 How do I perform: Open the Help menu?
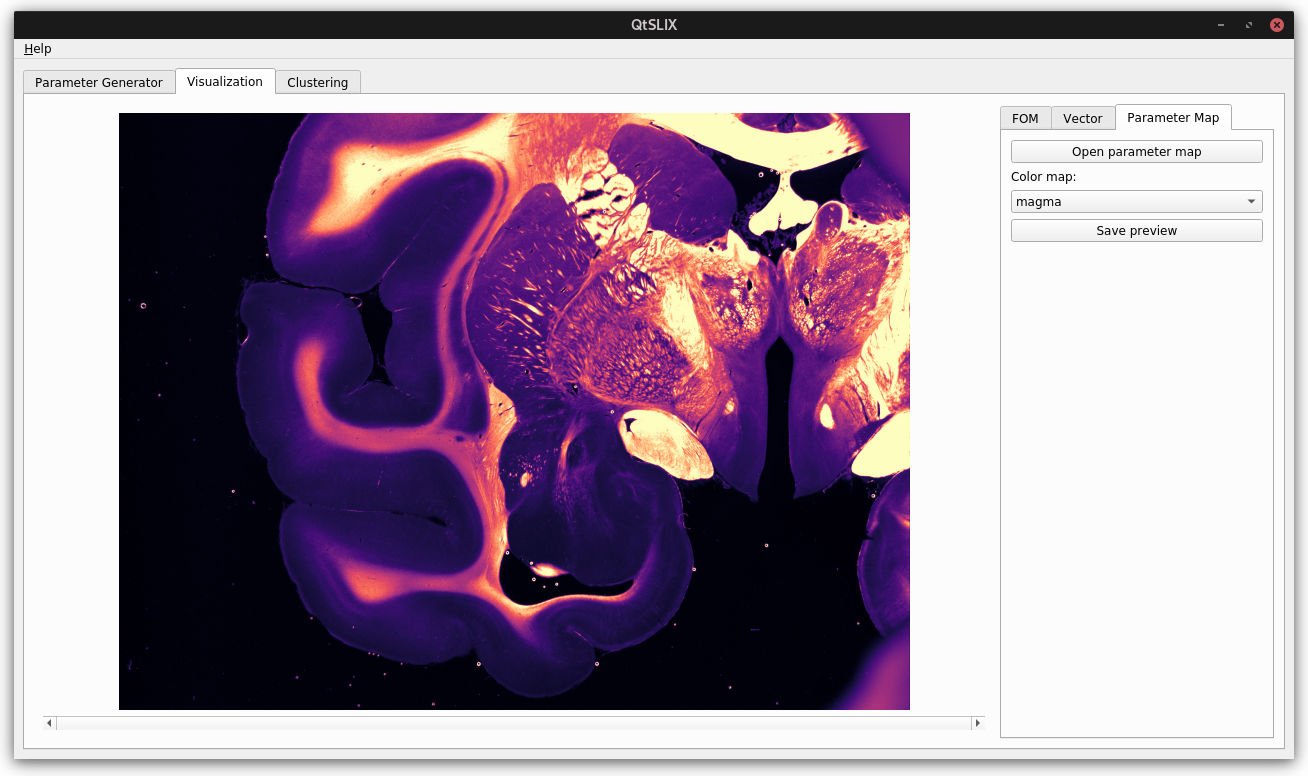point(38,49)
